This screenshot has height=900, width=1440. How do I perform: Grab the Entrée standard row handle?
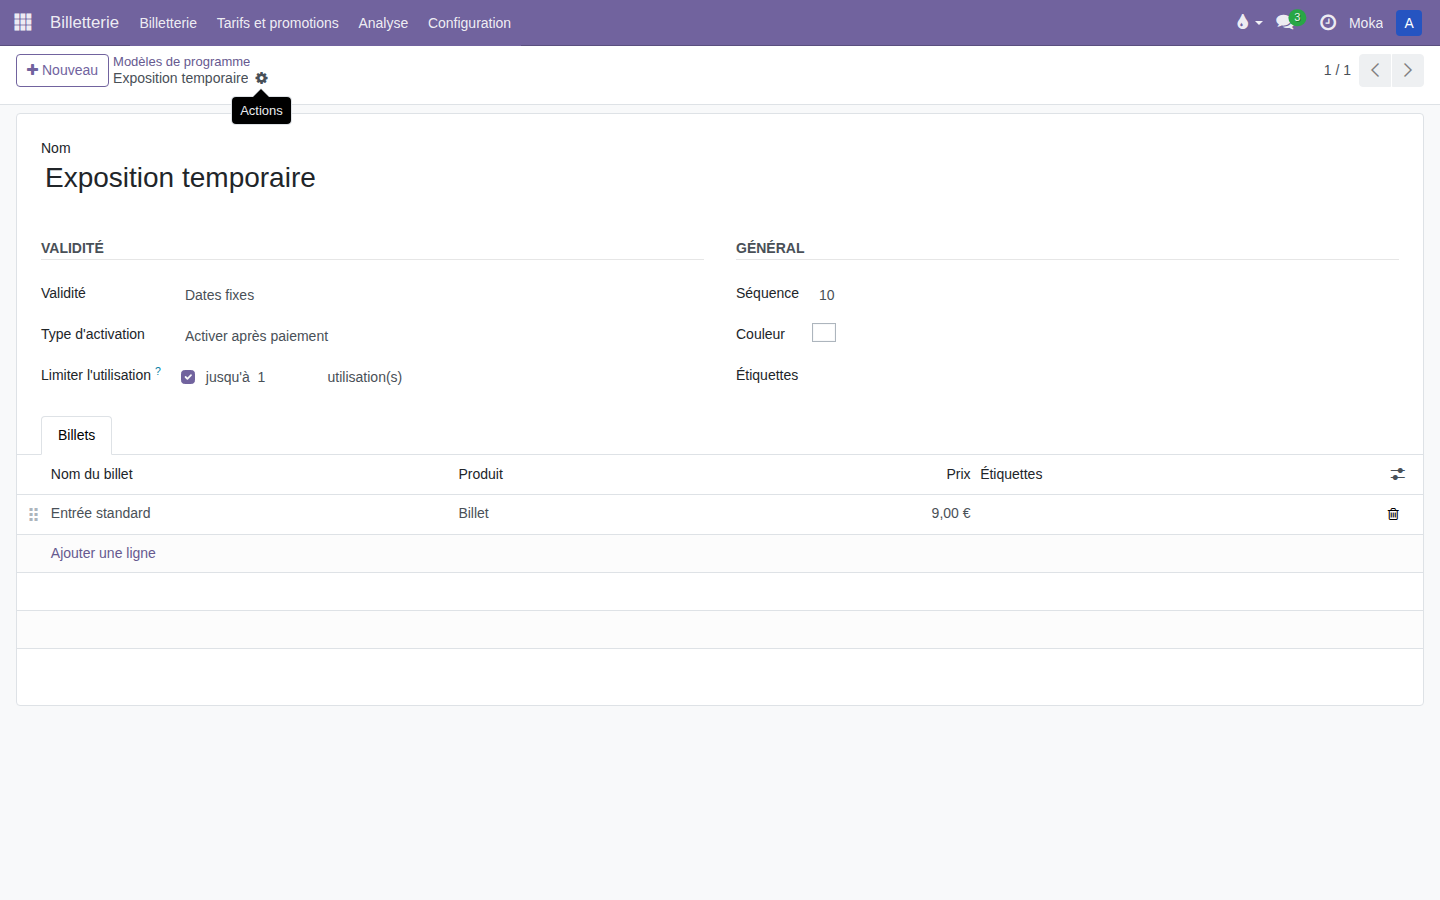33,514
